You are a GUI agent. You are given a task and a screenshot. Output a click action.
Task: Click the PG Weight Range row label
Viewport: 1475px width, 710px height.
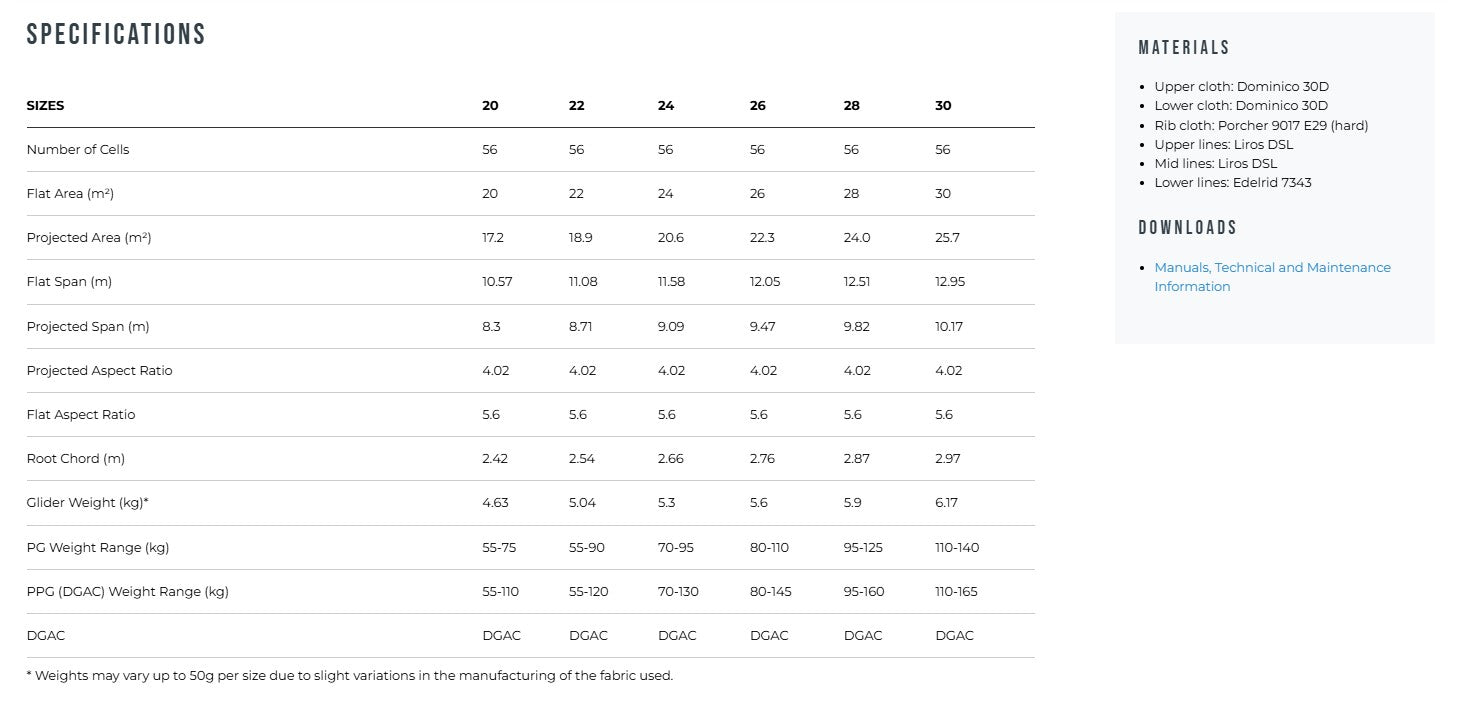(x=98, y=548)
